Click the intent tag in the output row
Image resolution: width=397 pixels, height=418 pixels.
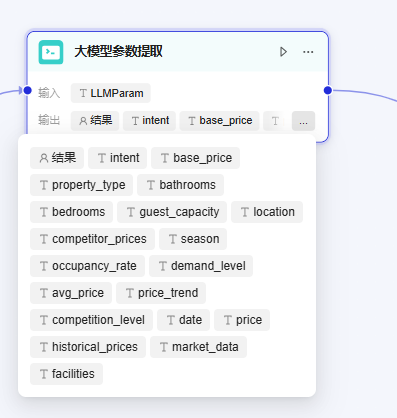[149, 121]
